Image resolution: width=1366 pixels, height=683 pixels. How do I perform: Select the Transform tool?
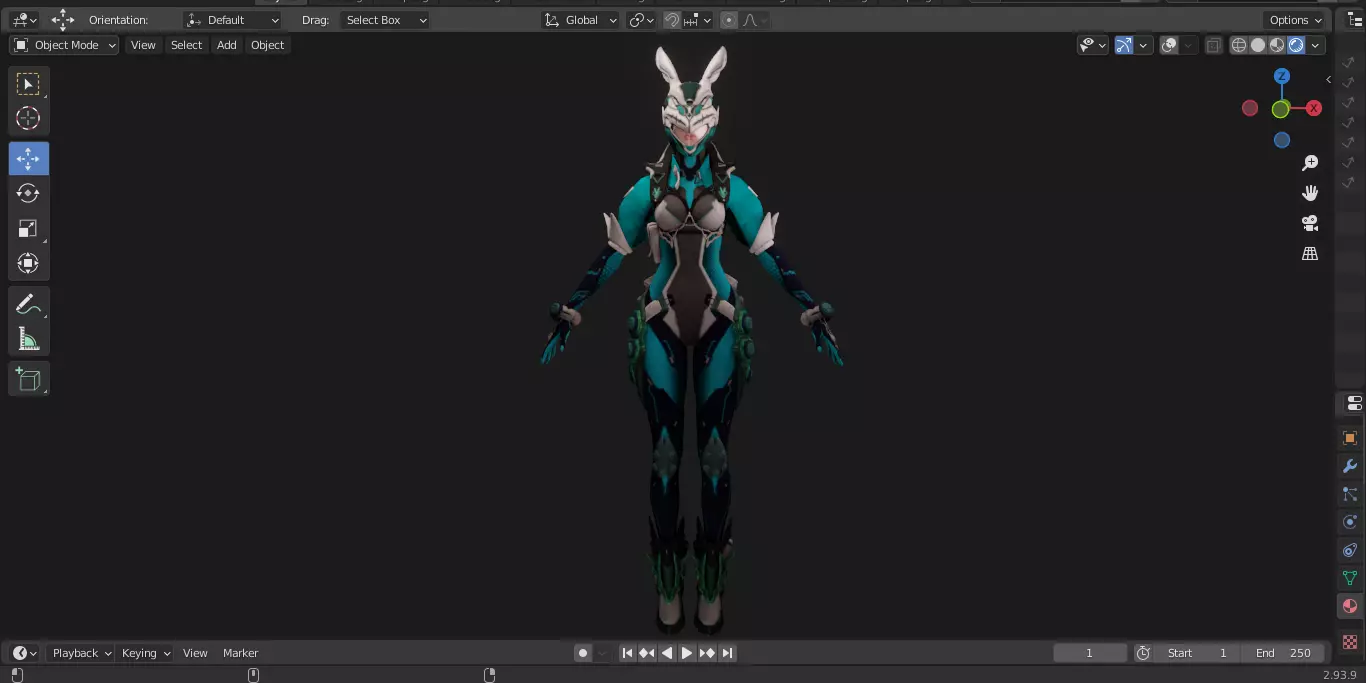28,263
